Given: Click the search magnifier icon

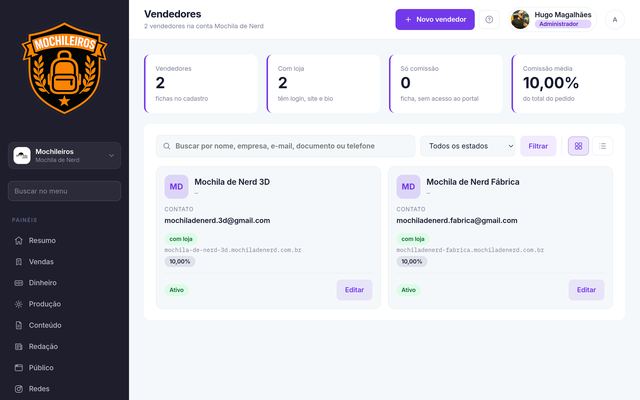Looking at the screenshot, I should click(167, 146).
